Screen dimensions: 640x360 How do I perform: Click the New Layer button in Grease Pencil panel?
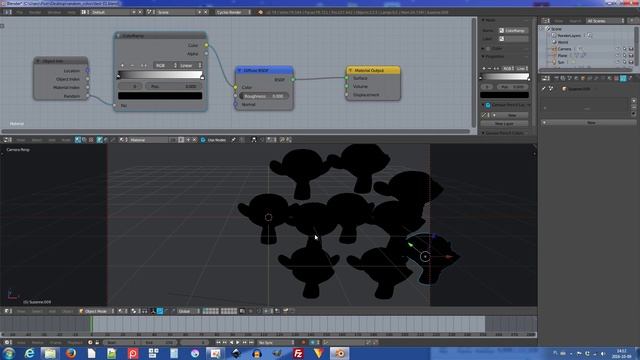[x=504, y=123]
